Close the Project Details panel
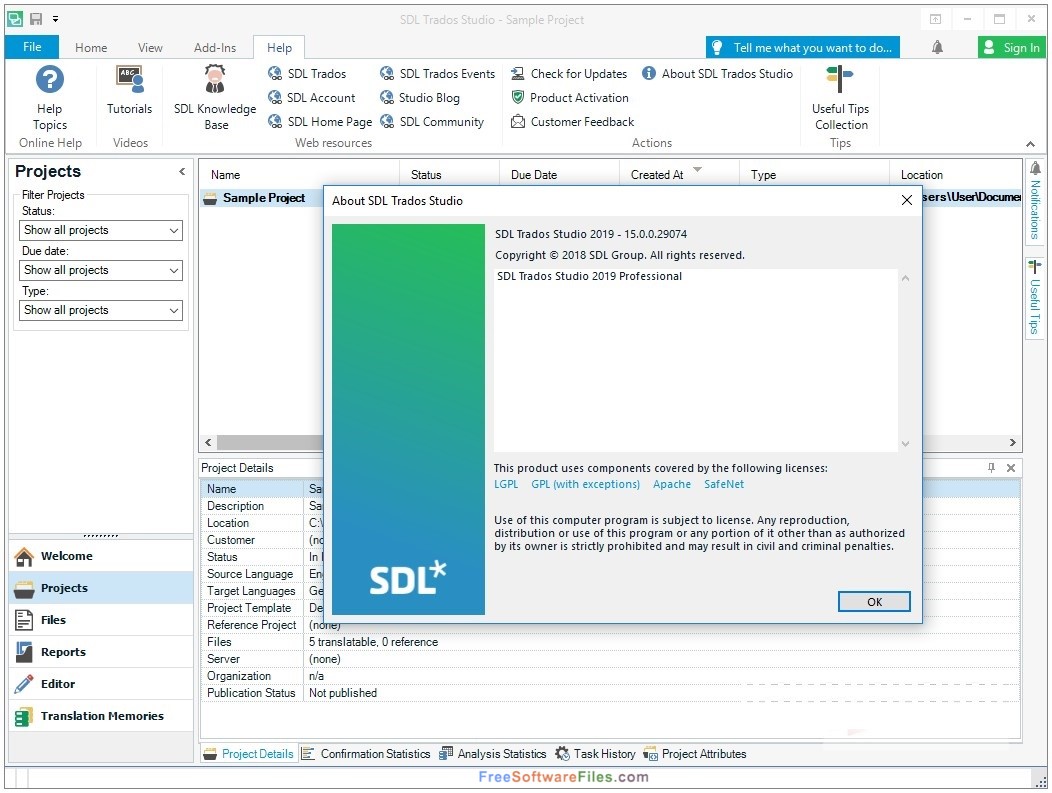This screenshot has width=1052, height=793. pos(1011,468)
